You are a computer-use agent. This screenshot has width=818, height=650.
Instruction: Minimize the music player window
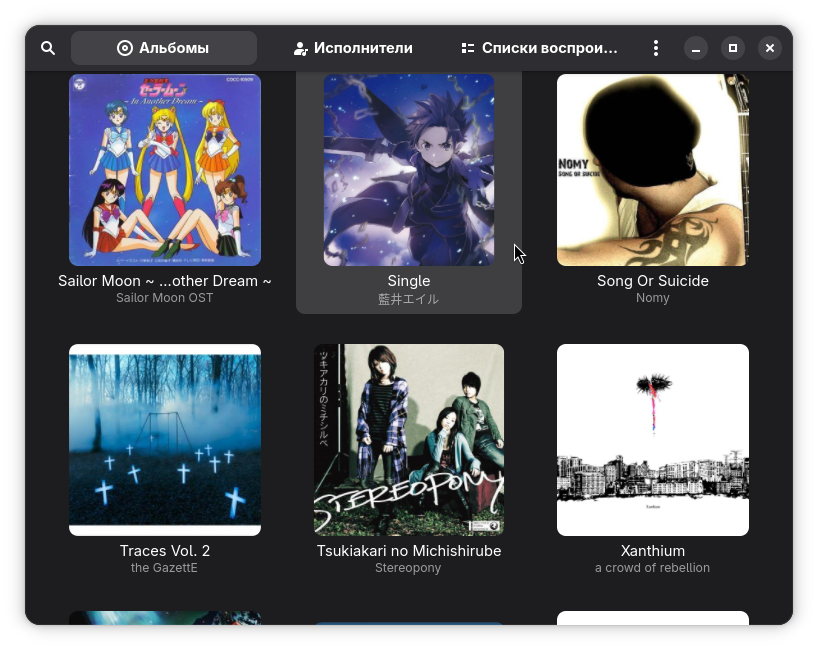[x=696, y=48]
